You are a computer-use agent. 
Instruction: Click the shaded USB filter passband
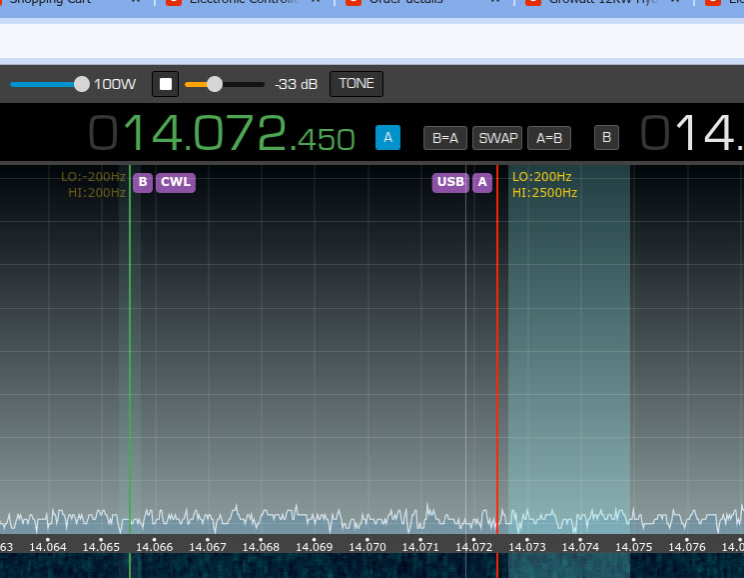point(568,350)
